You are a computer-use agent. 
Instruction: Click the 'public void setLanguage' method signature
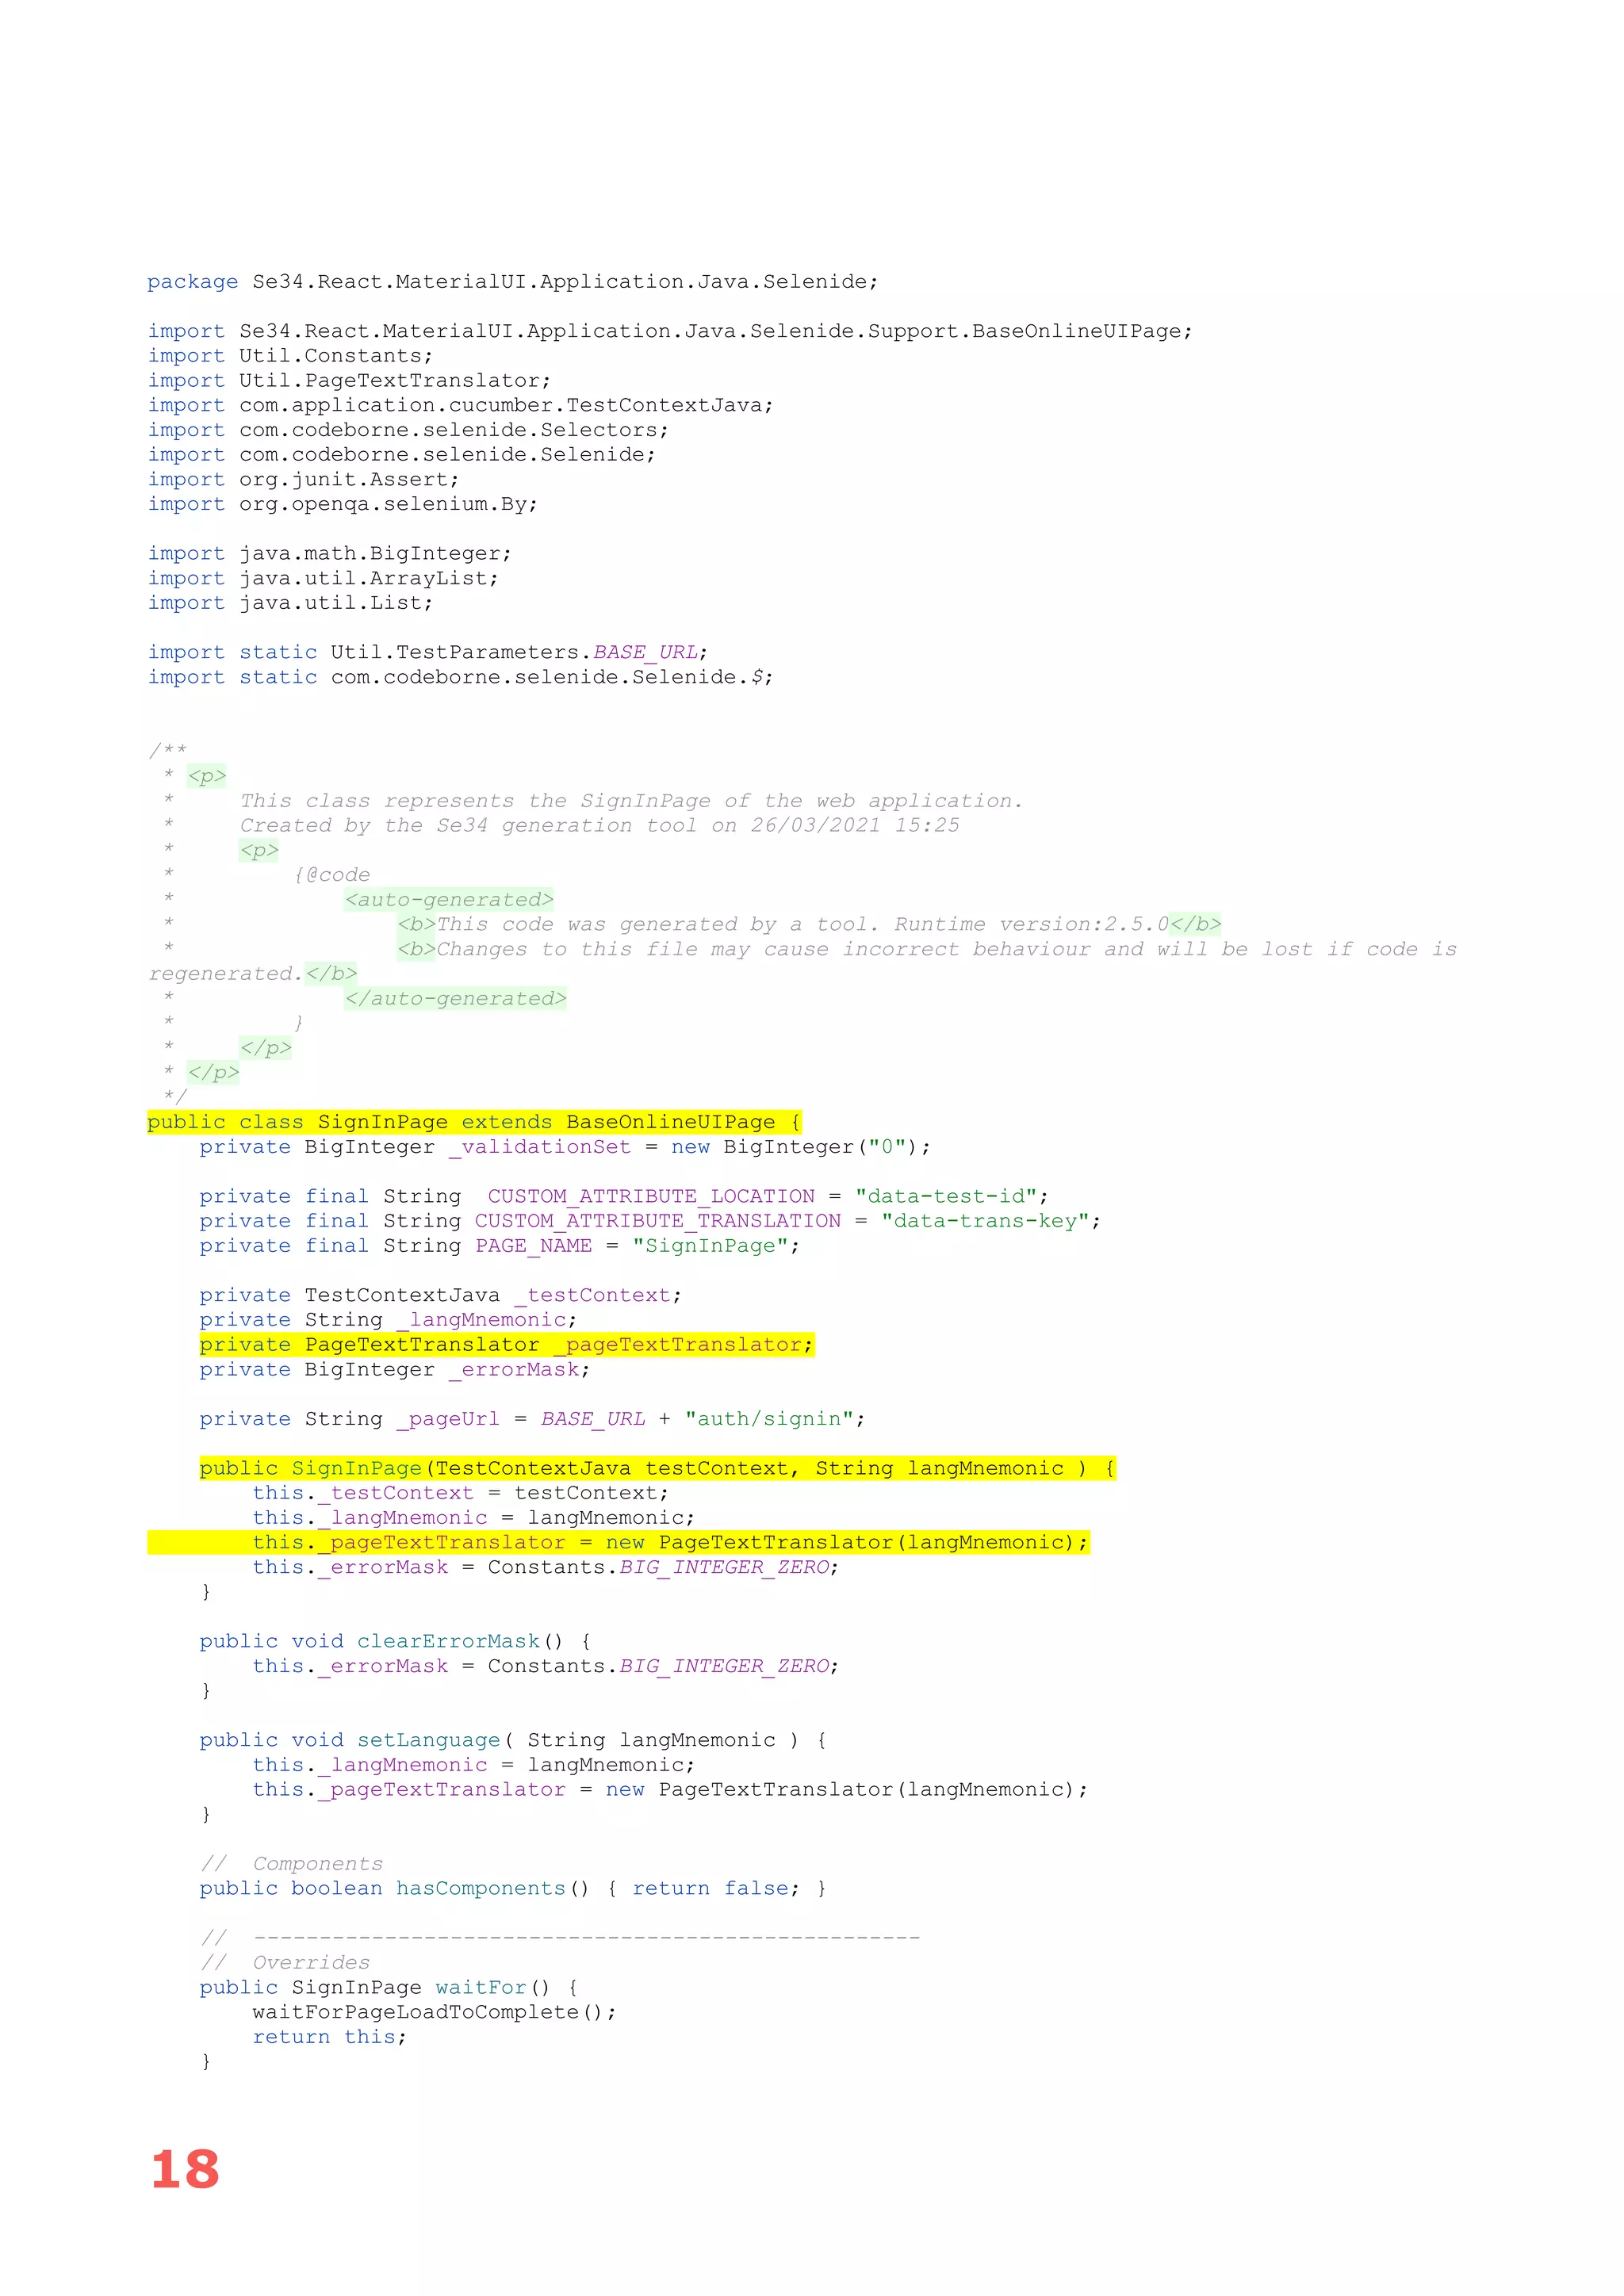point(513,1740)
